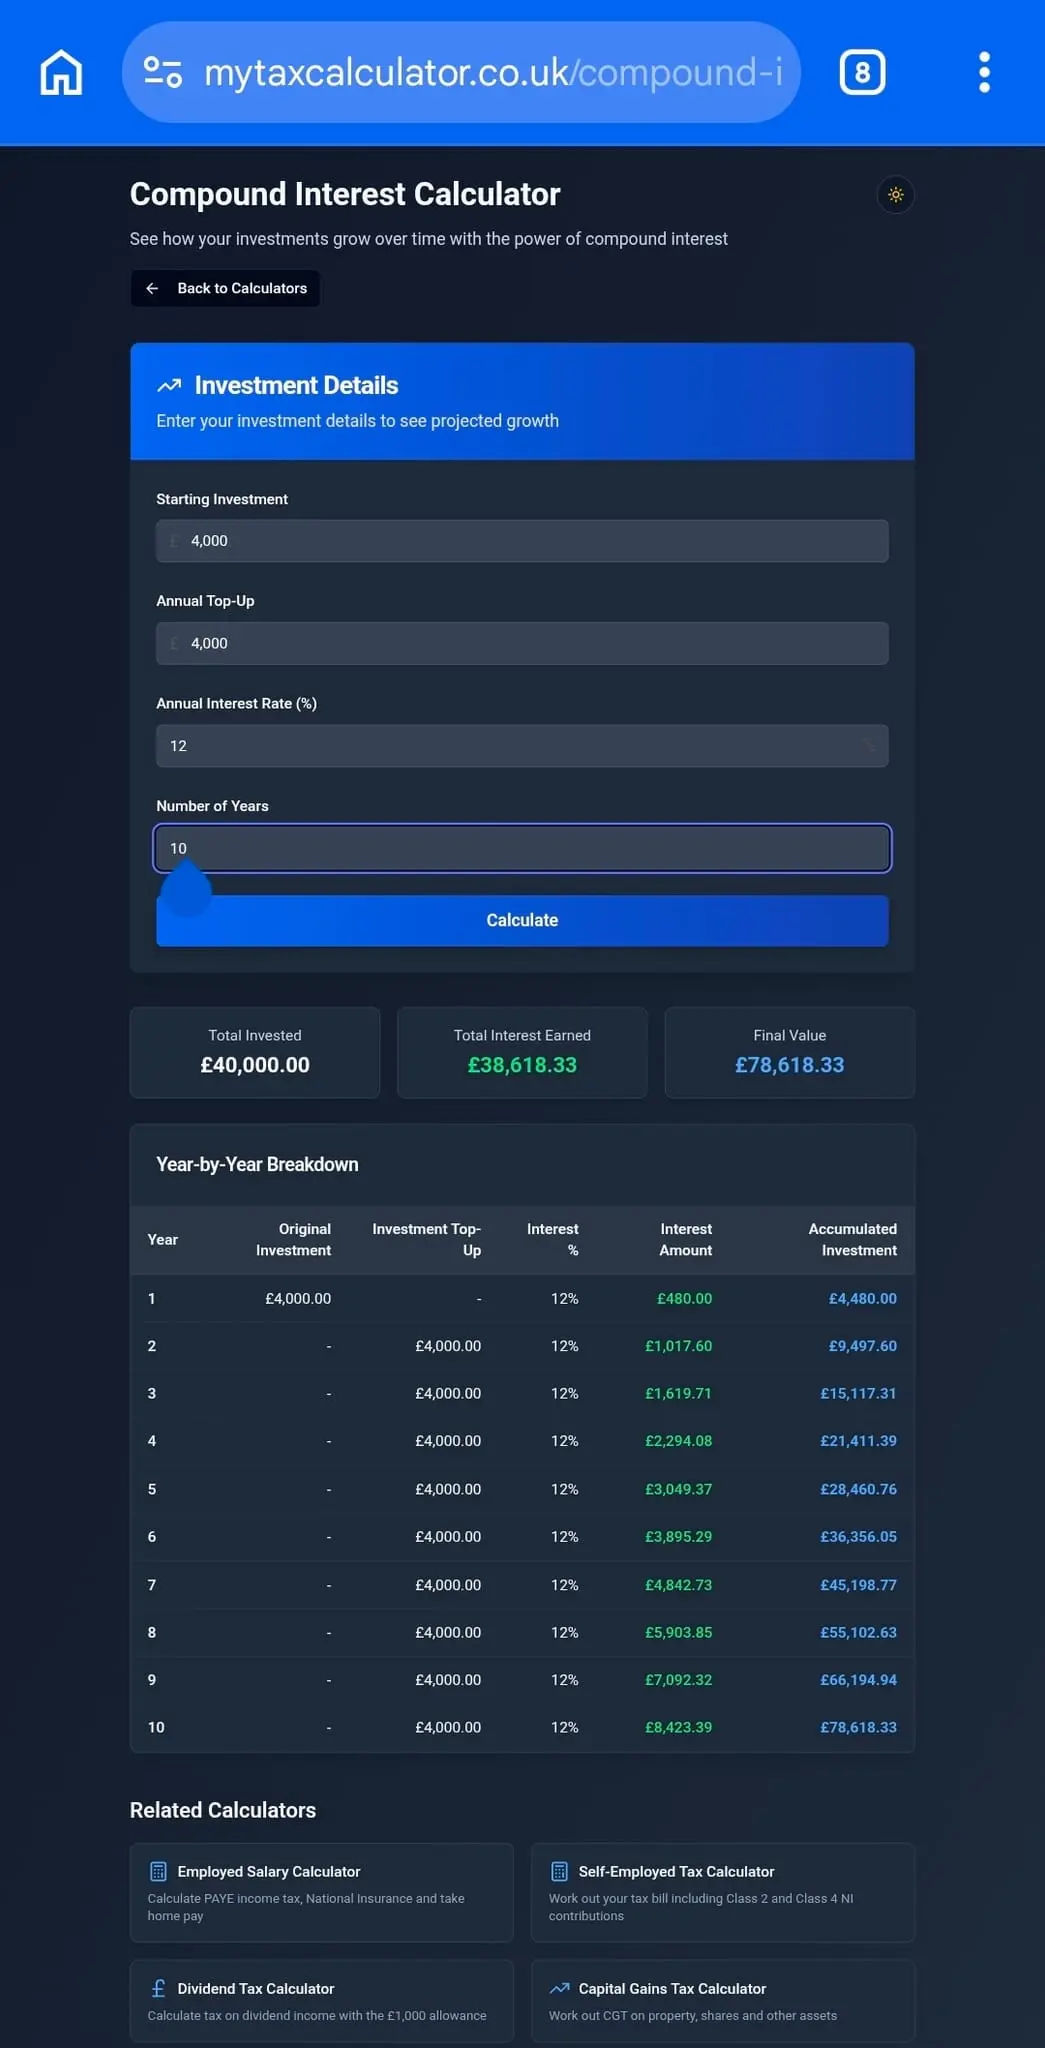Open the tab switcher showing 8 tabs

(x=862, y=72)
